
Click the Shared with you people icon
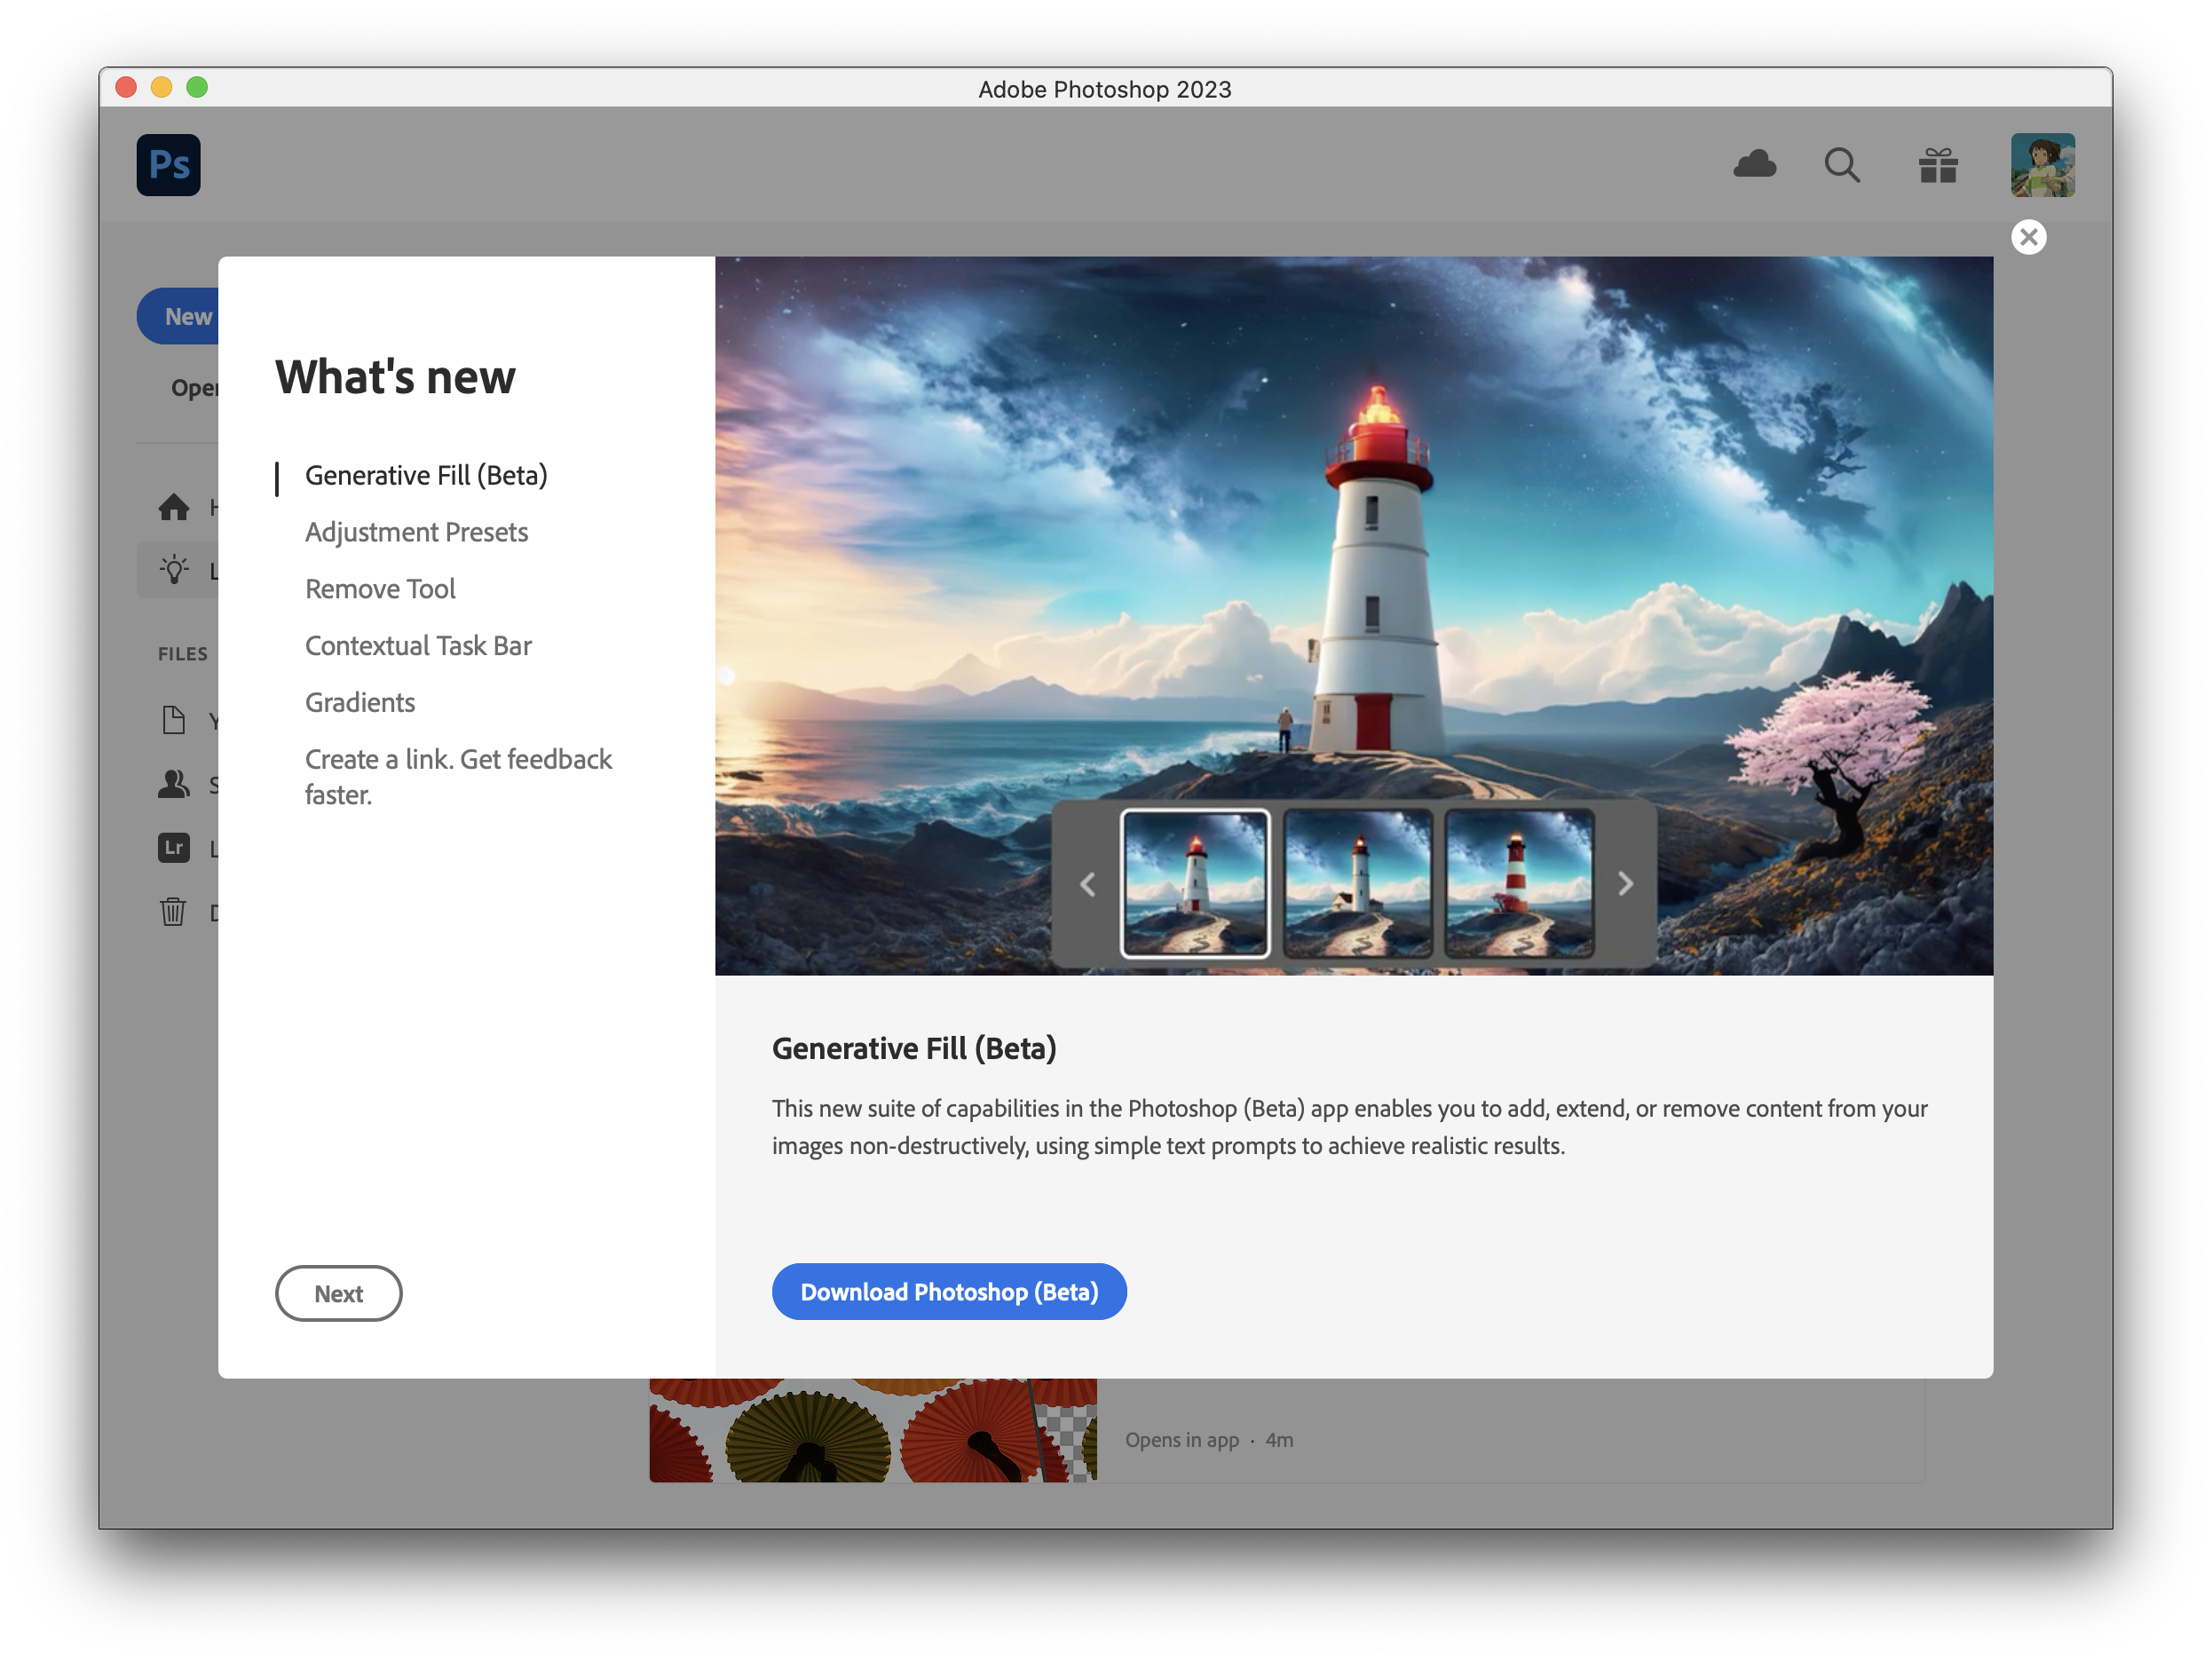pyautogui.click(x=174, y=784)
